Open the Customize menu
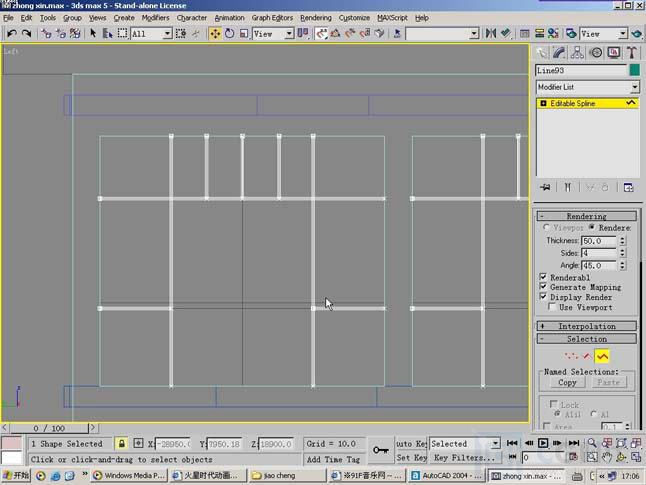This screenshot has width=646, height=485. pos(354,18)
